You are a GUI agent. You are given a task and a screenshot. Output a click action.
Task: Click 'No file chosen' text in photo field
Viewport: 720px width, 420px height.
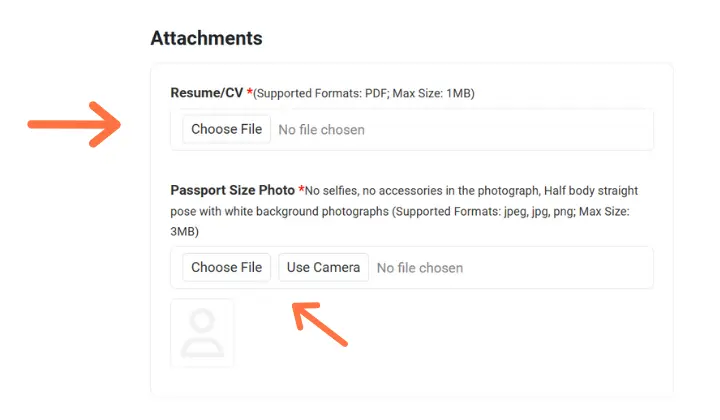point(420,268)
